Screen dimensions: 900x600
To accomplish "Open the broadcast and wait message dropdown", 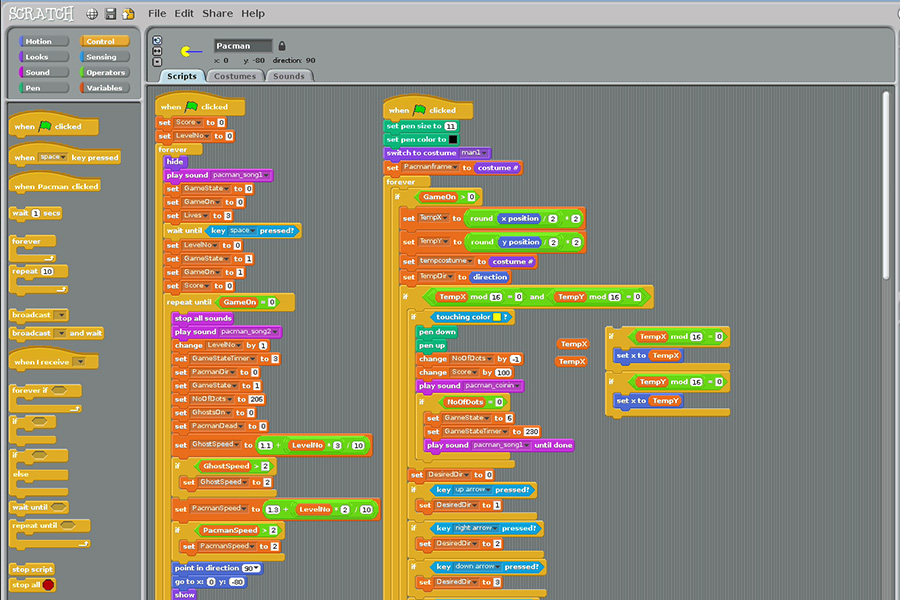I will pyautogui.click(x=60, y=333).
